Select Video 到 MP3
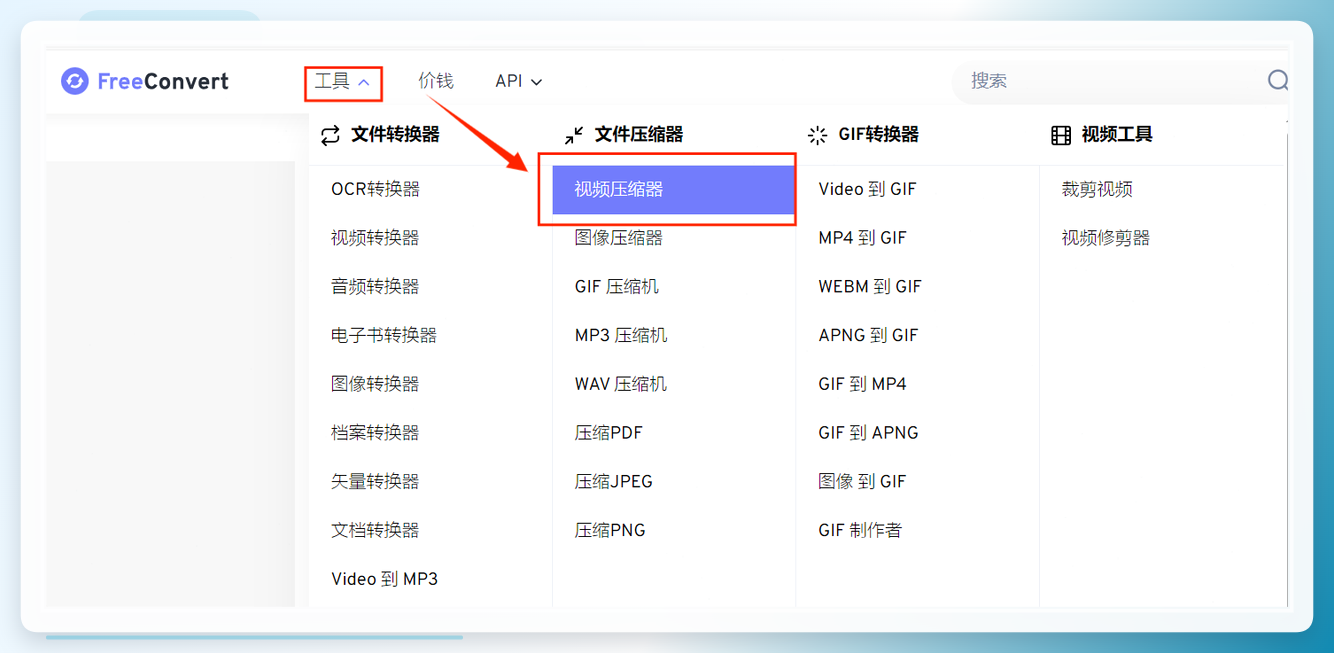Viewport: 1334px width, 653px height. (385, 579)
